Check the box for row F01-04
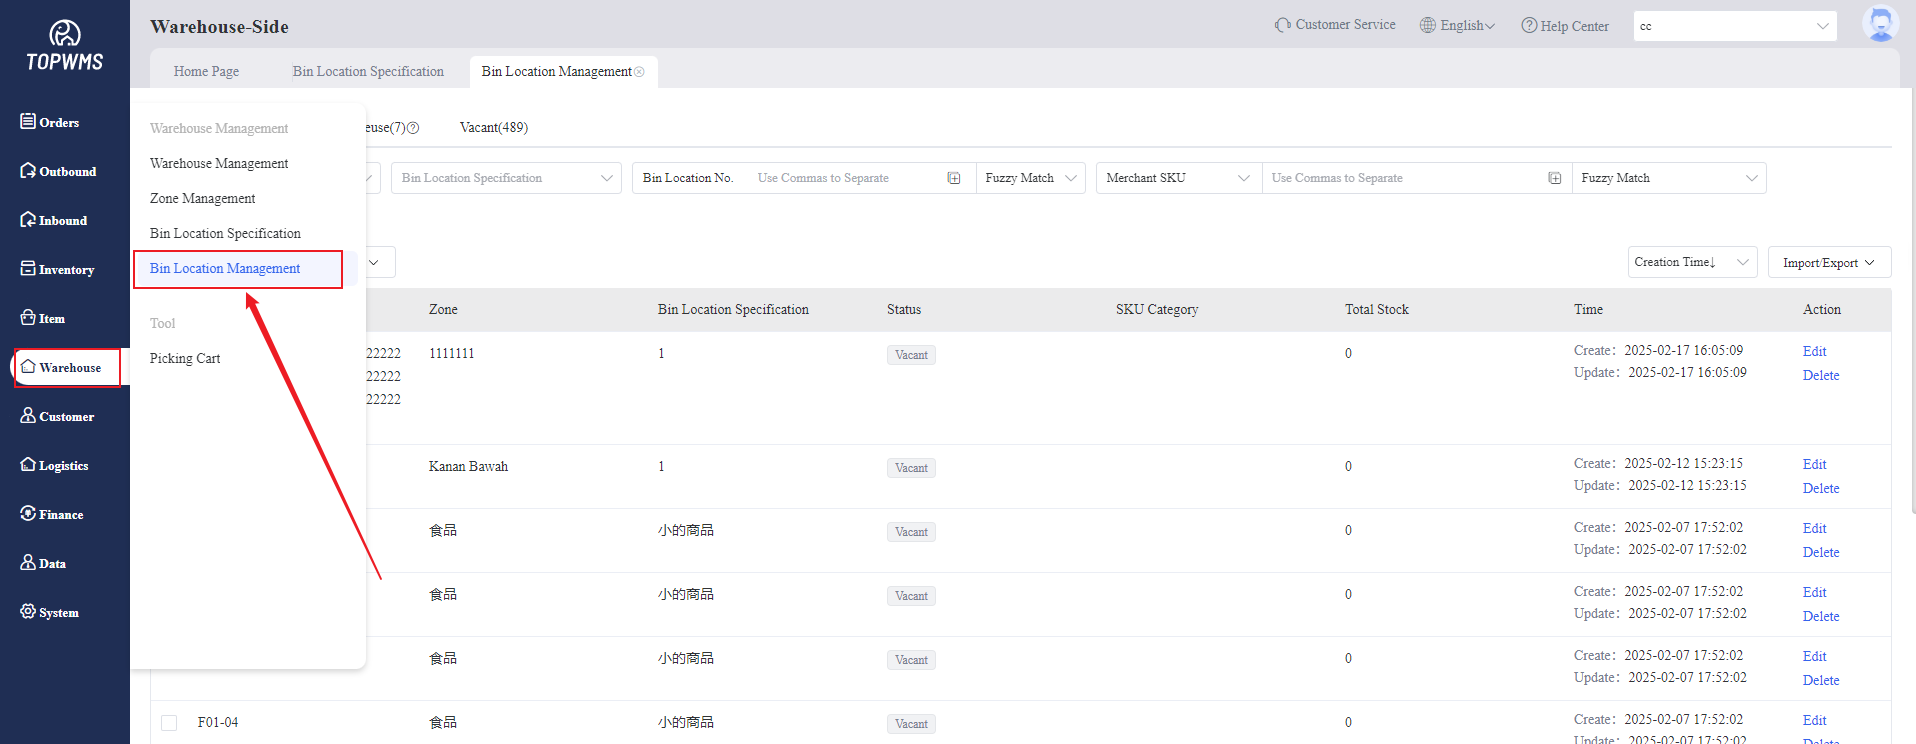This screenshot has height=744, width=1916. coord(169,723)
